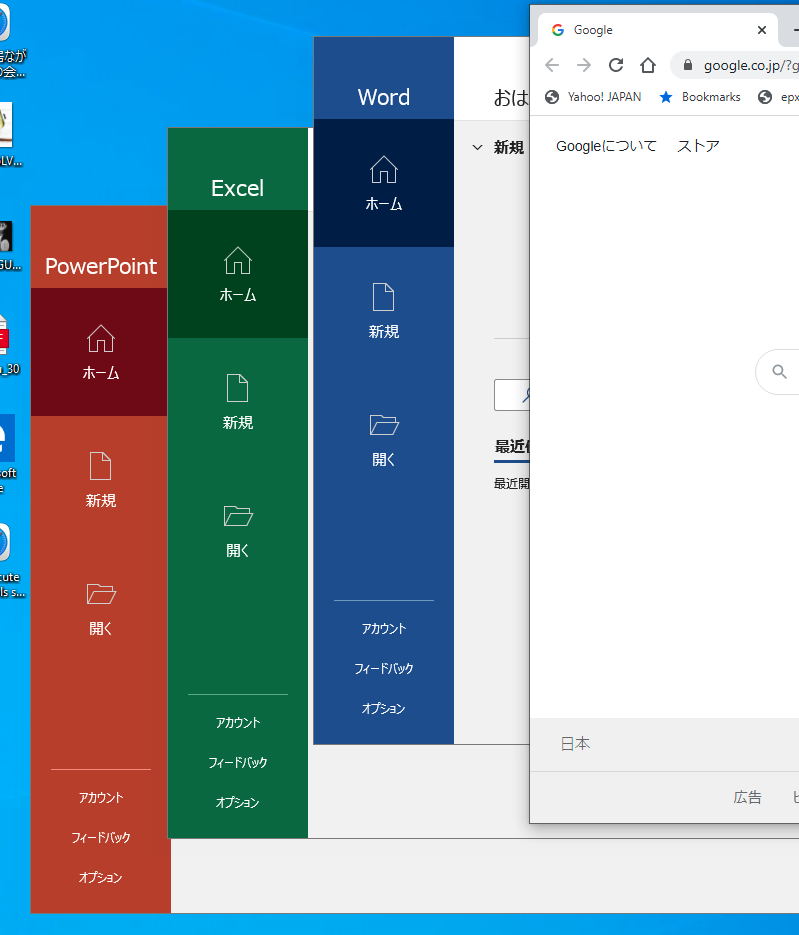799x935 pixels.
Task: Click Chrome home button
Action: 648,65
